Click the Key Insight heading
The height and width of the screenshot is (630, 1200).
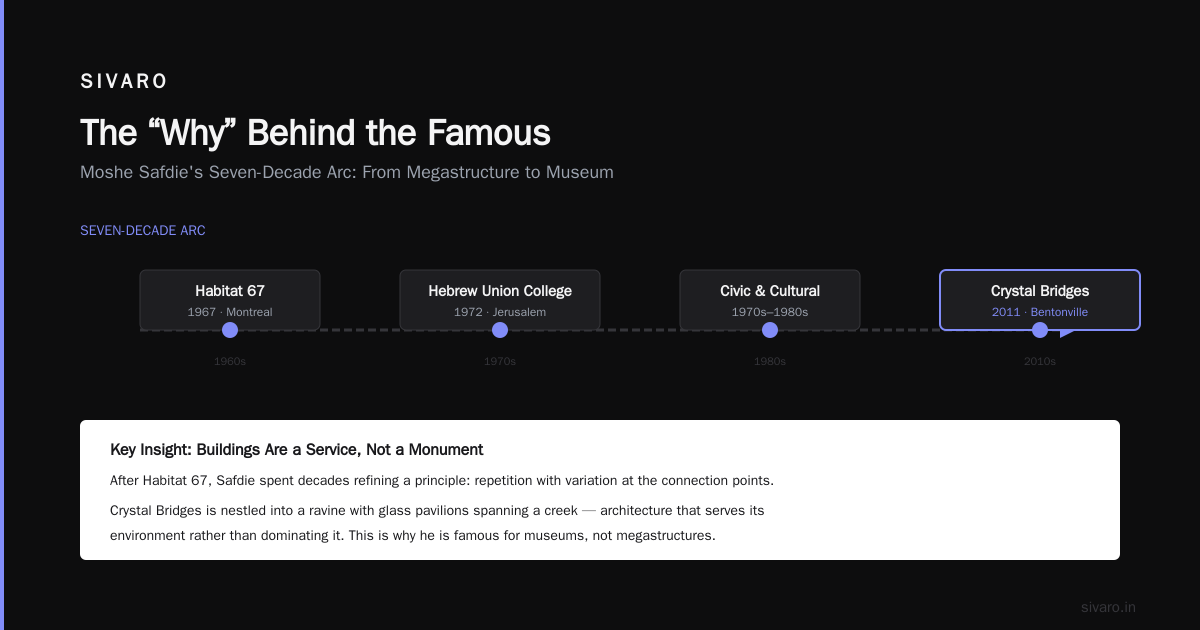click(297, 450)
